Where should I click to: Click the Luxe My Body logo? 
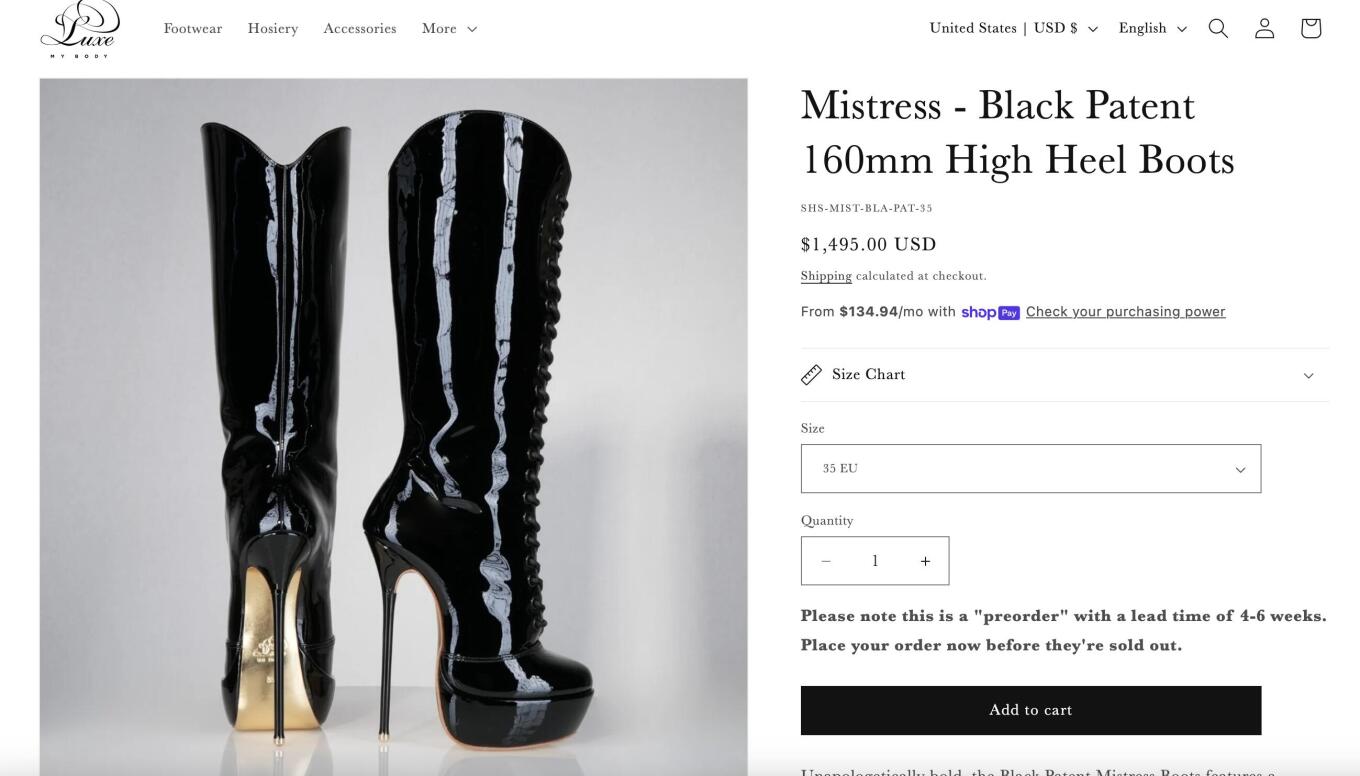(x=80, y=28)
